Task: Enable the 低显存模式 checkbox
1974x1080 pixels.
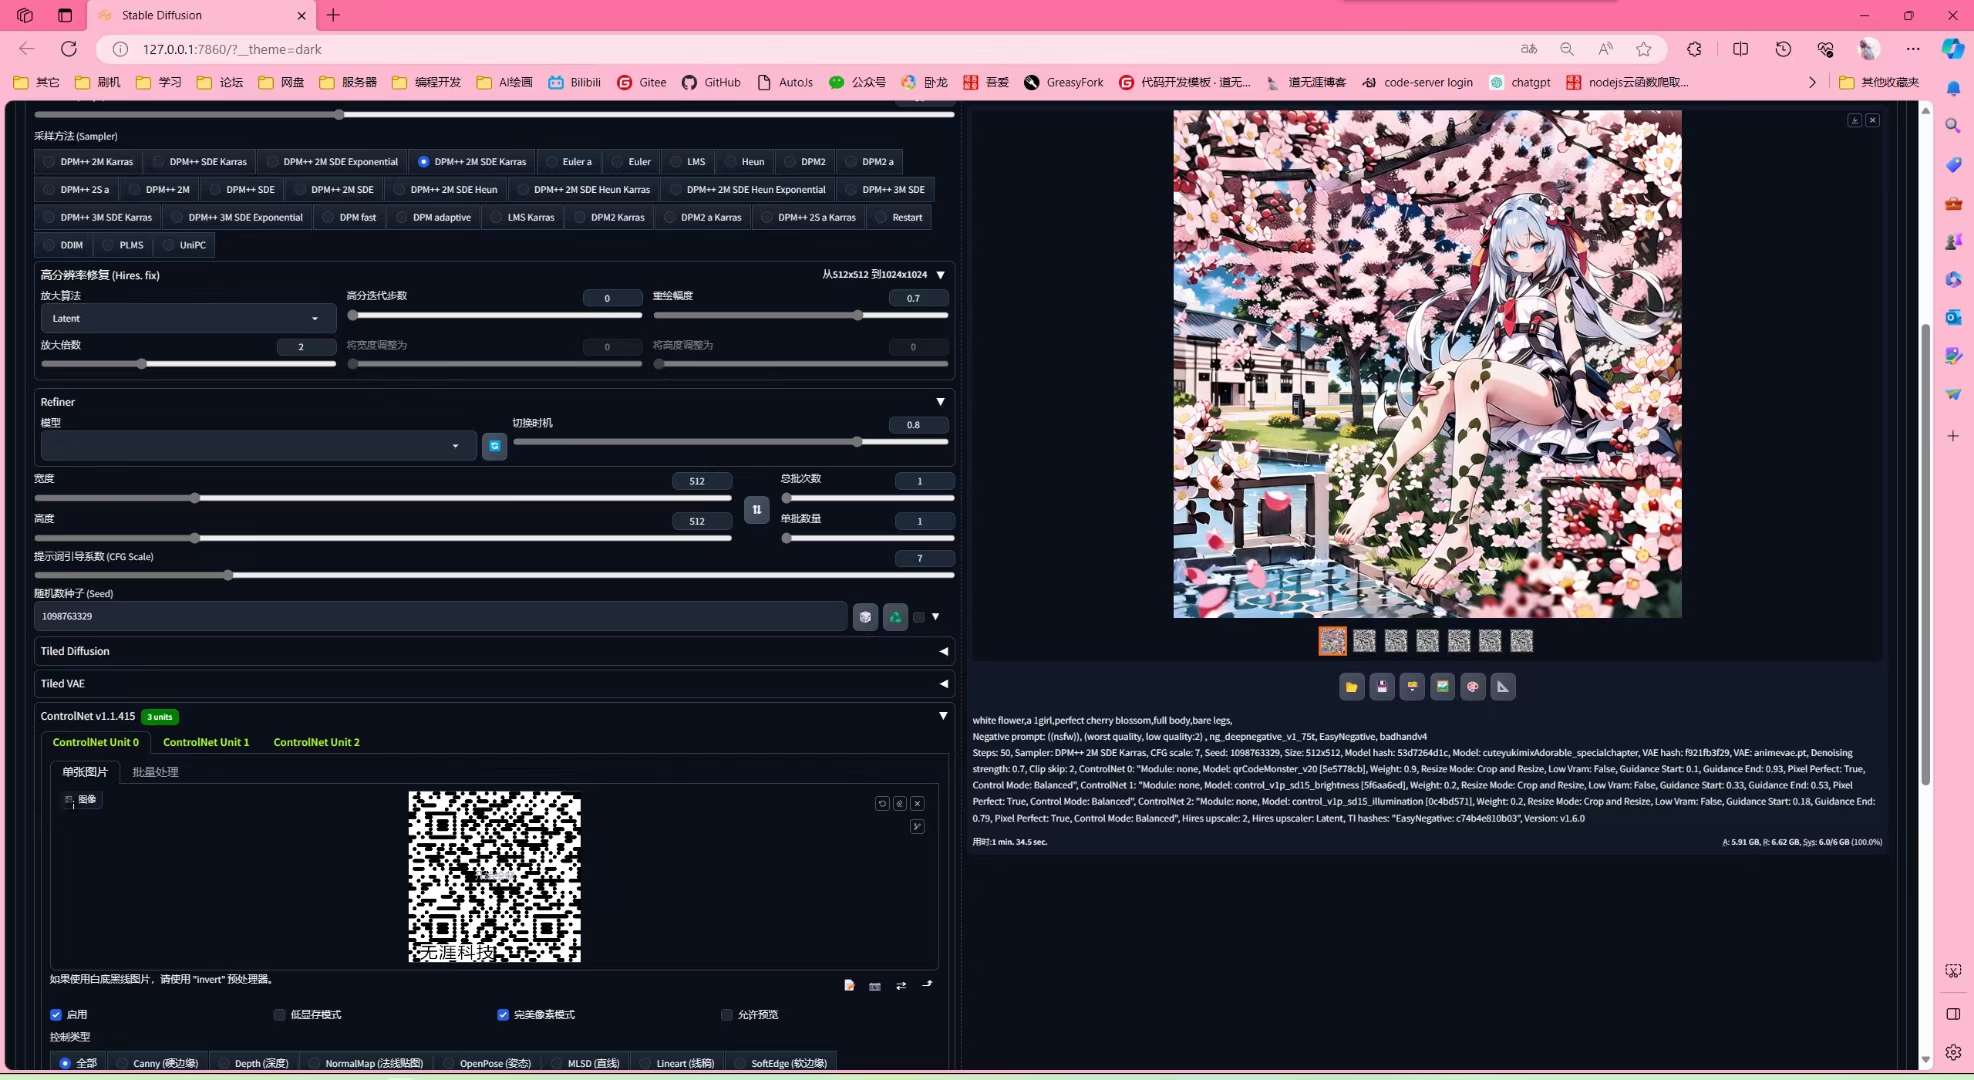Action: tap(280, 1015)
